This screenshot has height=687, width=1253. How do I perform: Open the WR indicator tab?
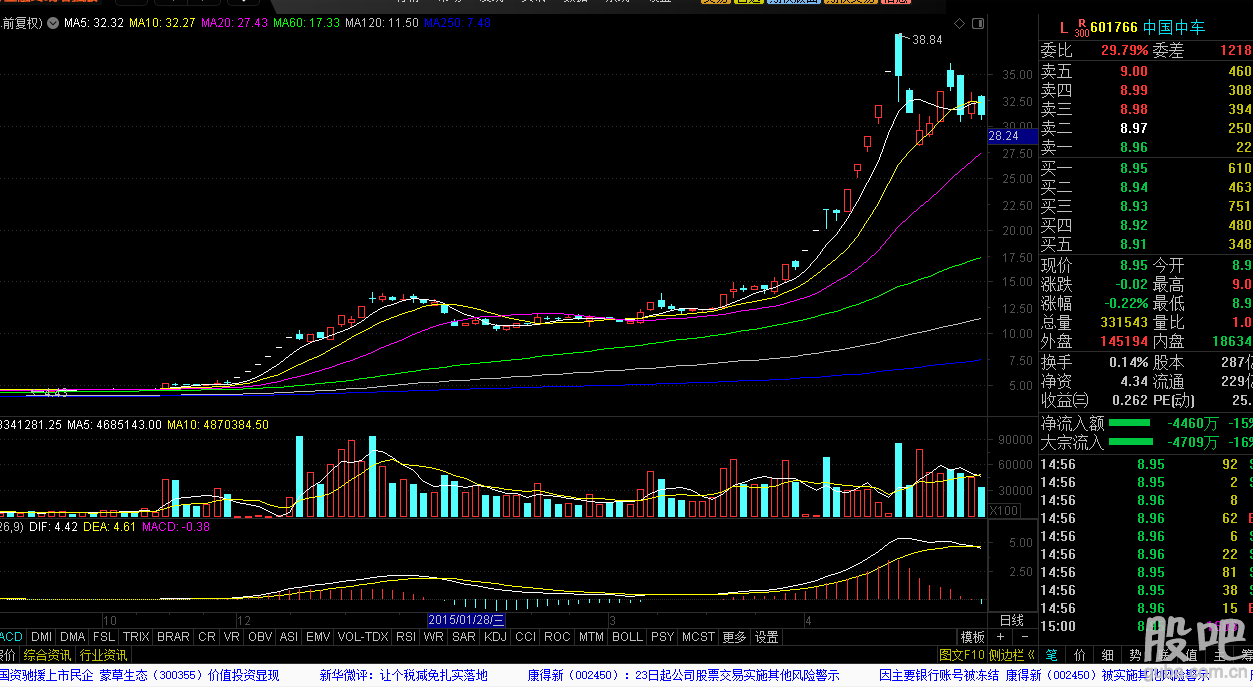(x=433, y=636)
